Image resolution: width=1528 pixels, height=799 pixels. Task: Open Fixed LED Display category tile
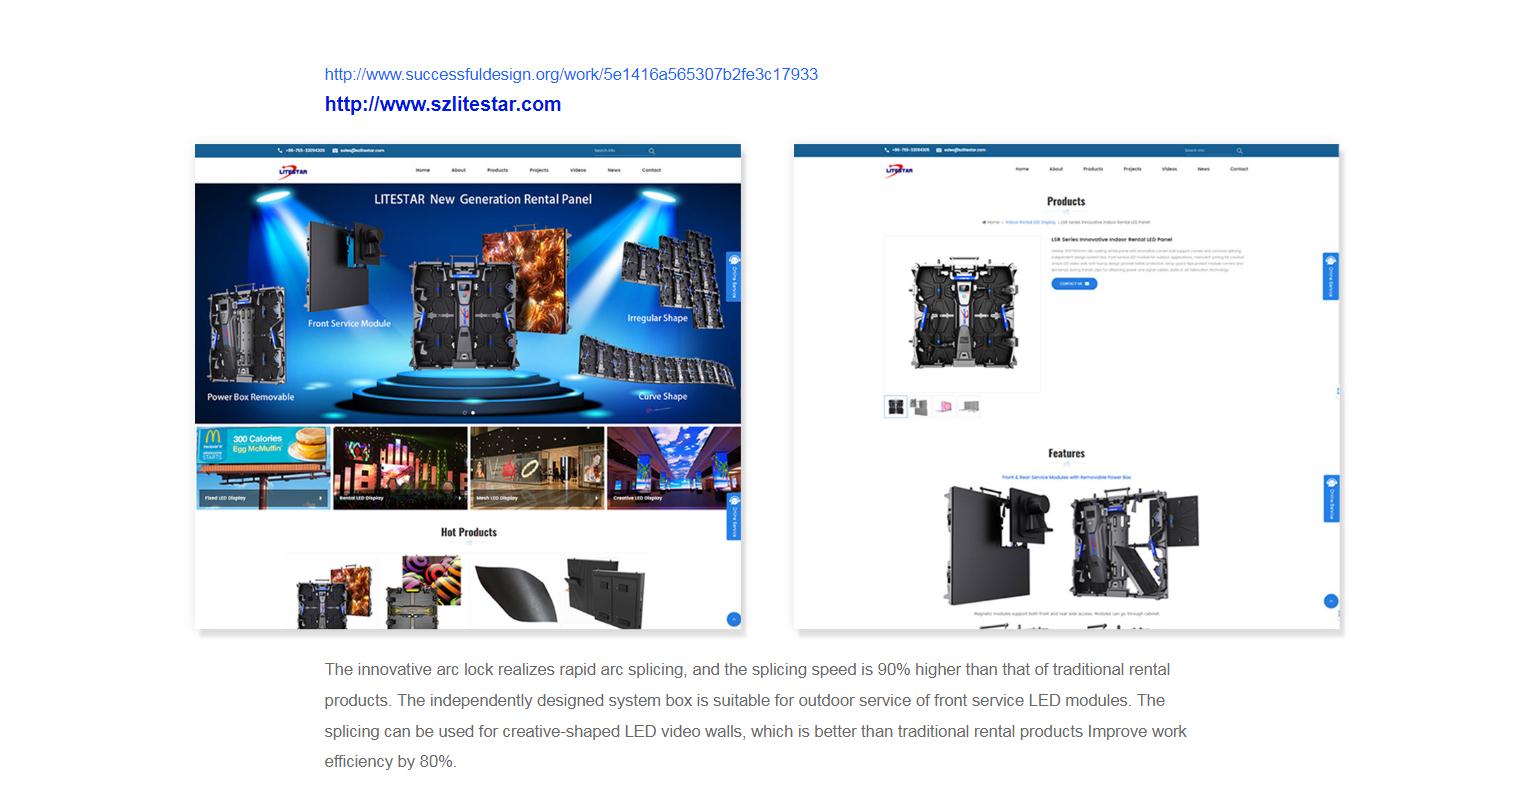[263, 468]
